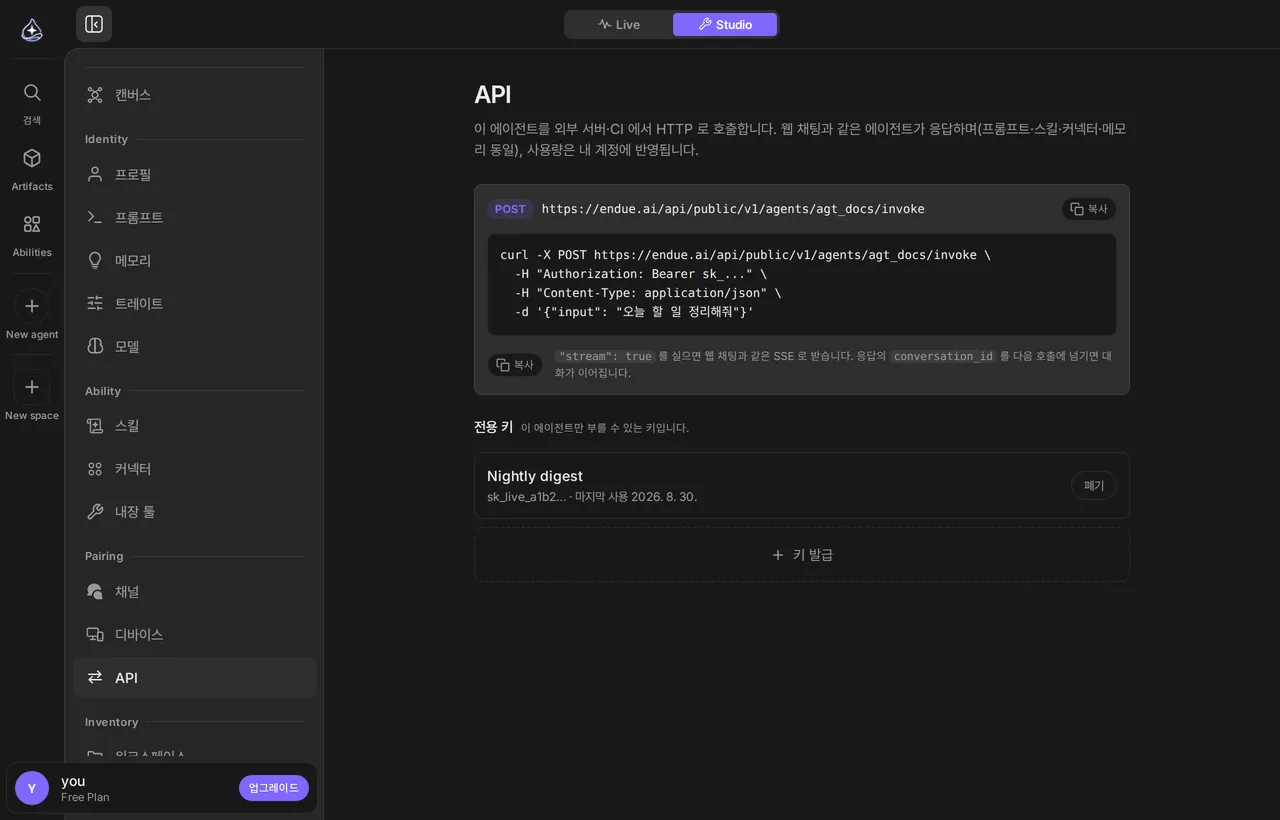Click the POST method badge
This screenshot has width=1280, height=820.
click(x=510, y=209)
